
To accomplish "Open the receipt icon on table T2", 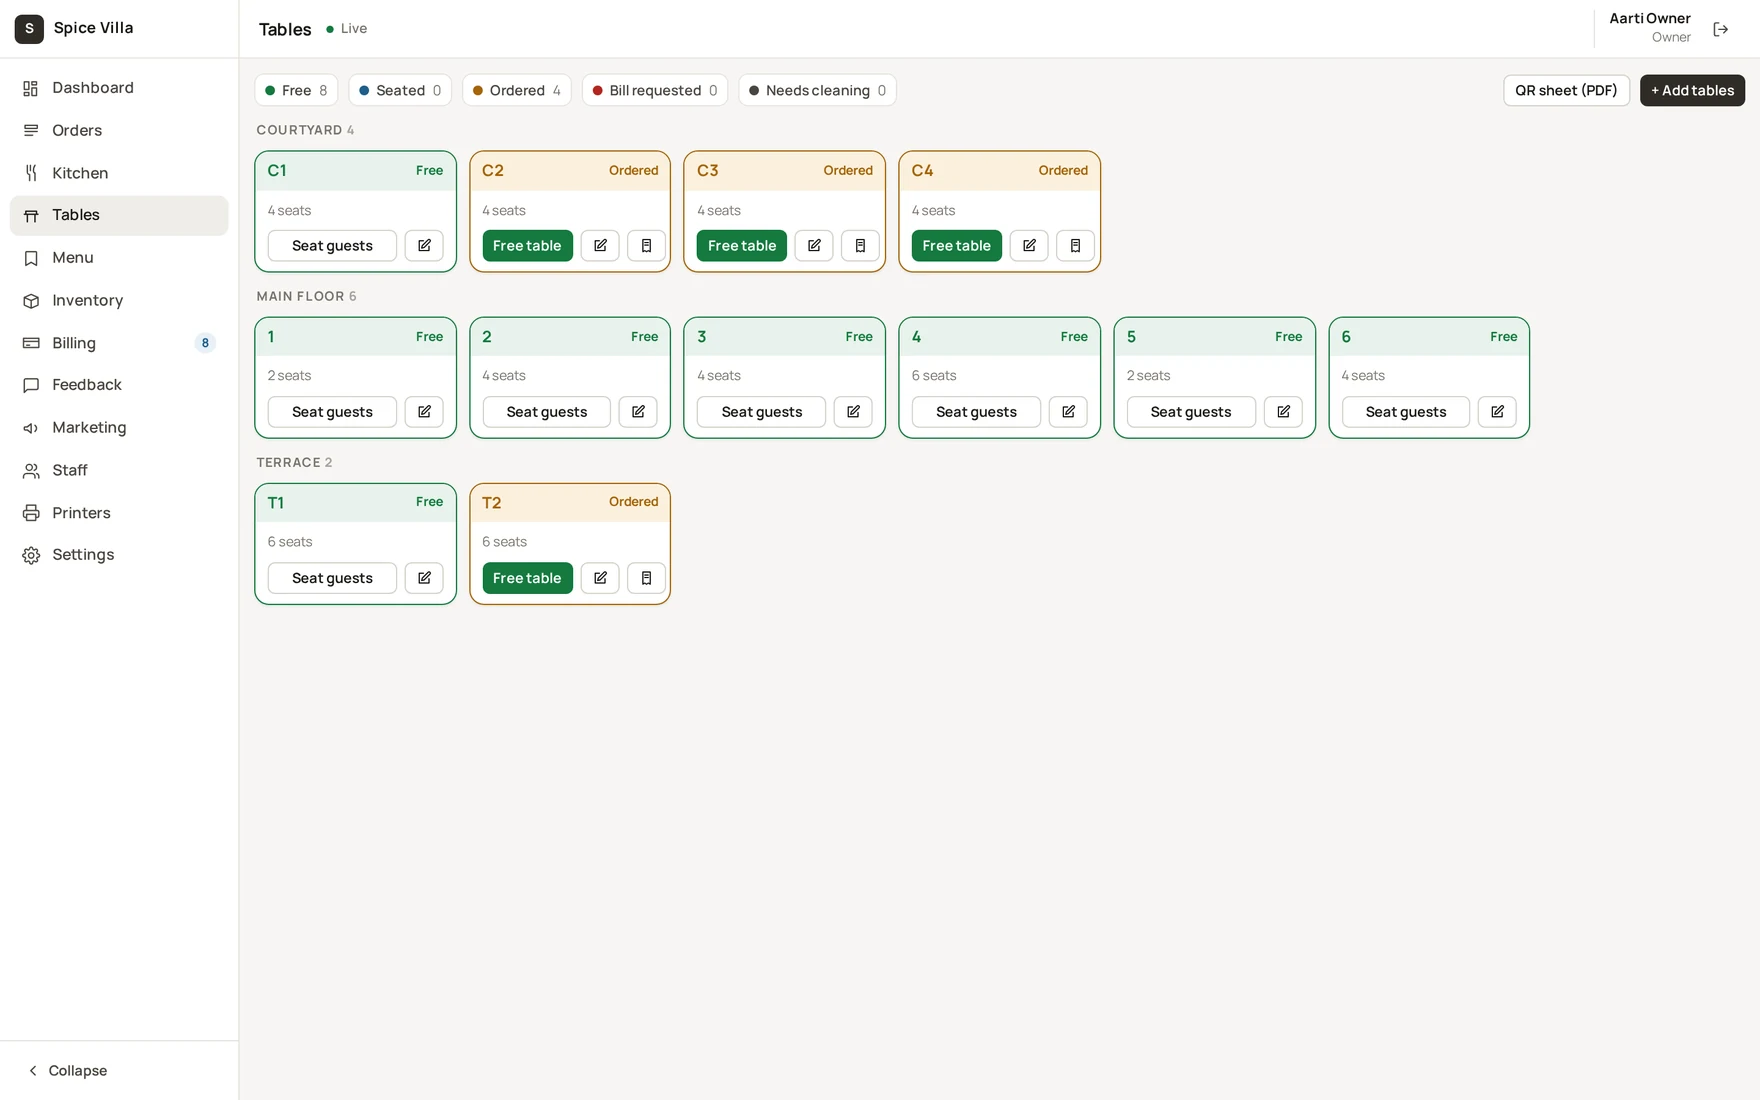I will [x=646, y=578].
